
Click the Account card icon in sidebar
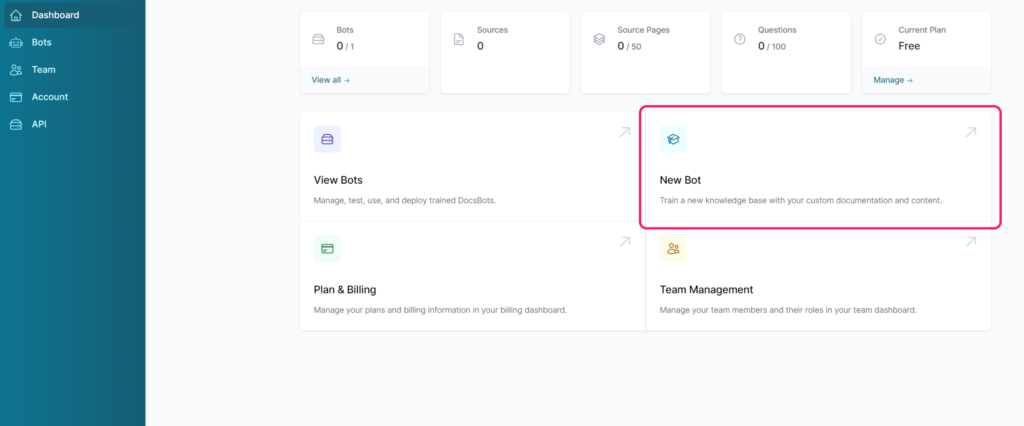click(x=16, y=97)
